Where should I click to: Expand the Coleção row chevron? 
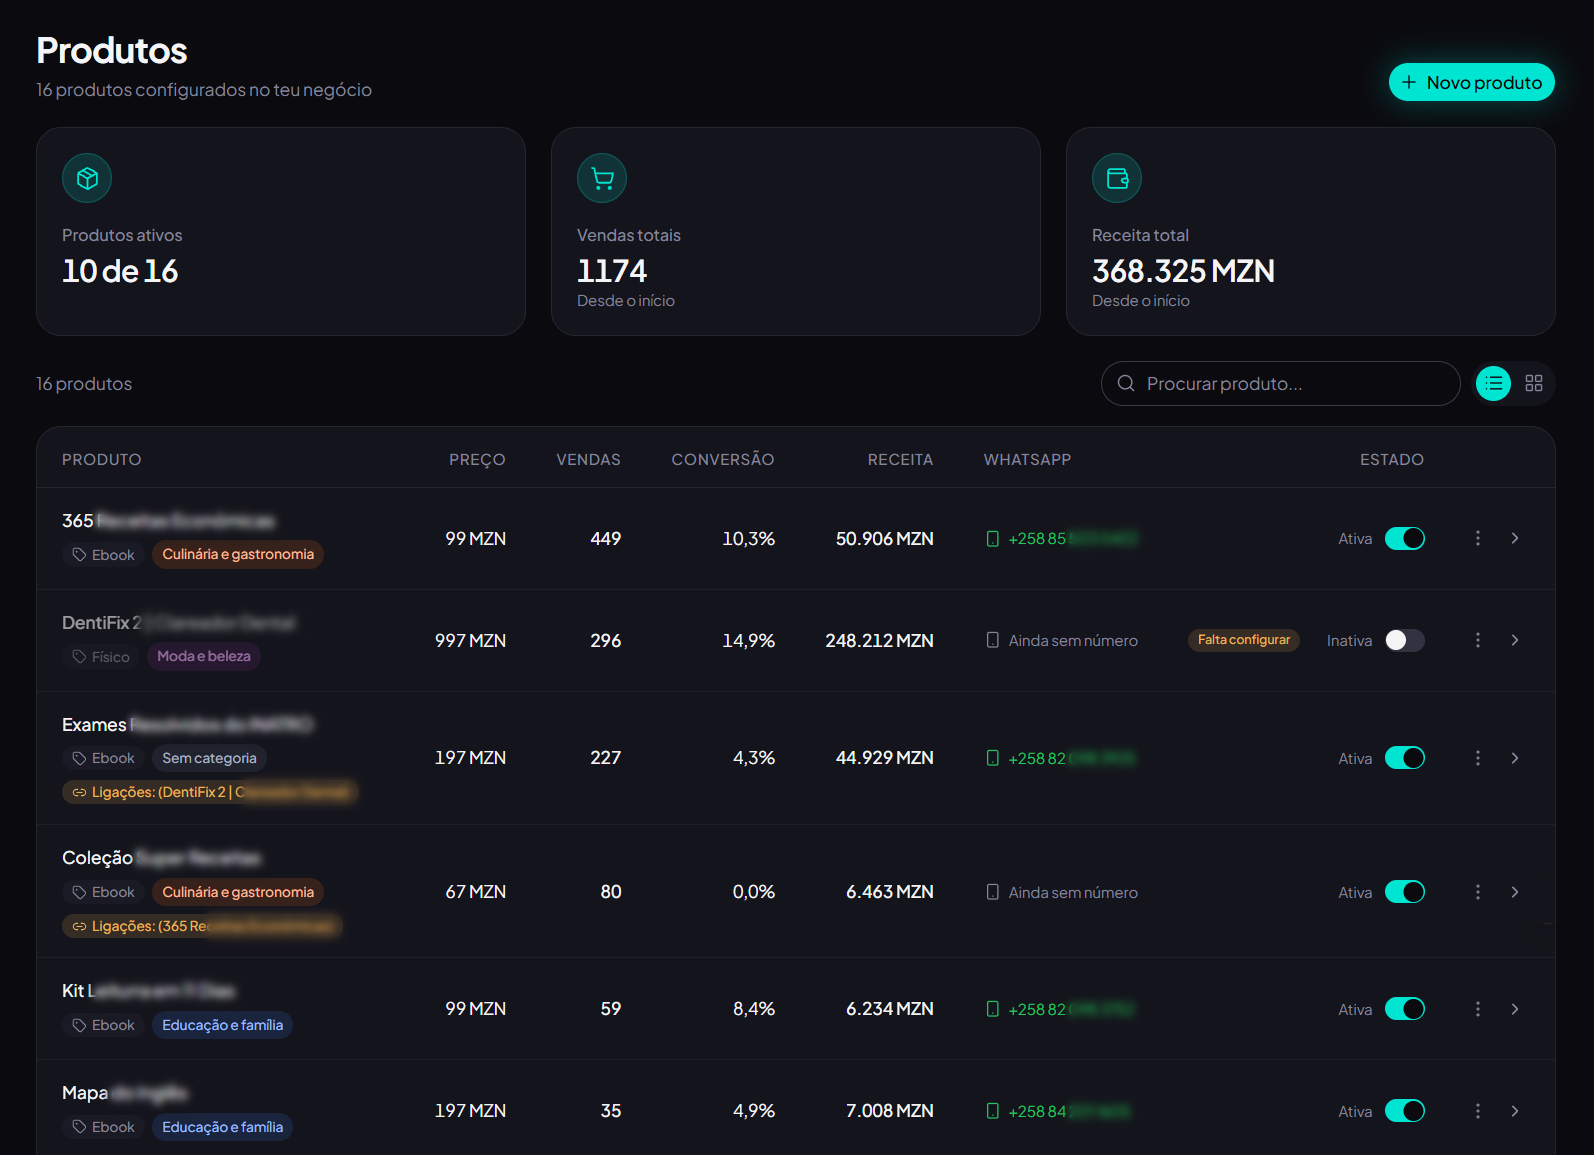[1515, 892]
